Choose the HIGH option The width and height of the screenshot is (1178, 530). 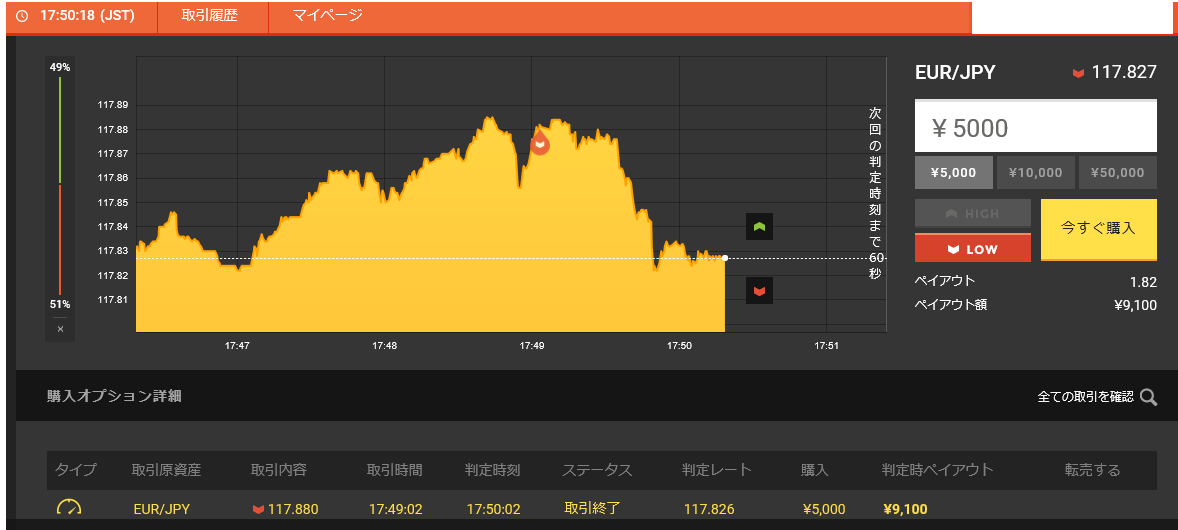(x=972, y=213)
